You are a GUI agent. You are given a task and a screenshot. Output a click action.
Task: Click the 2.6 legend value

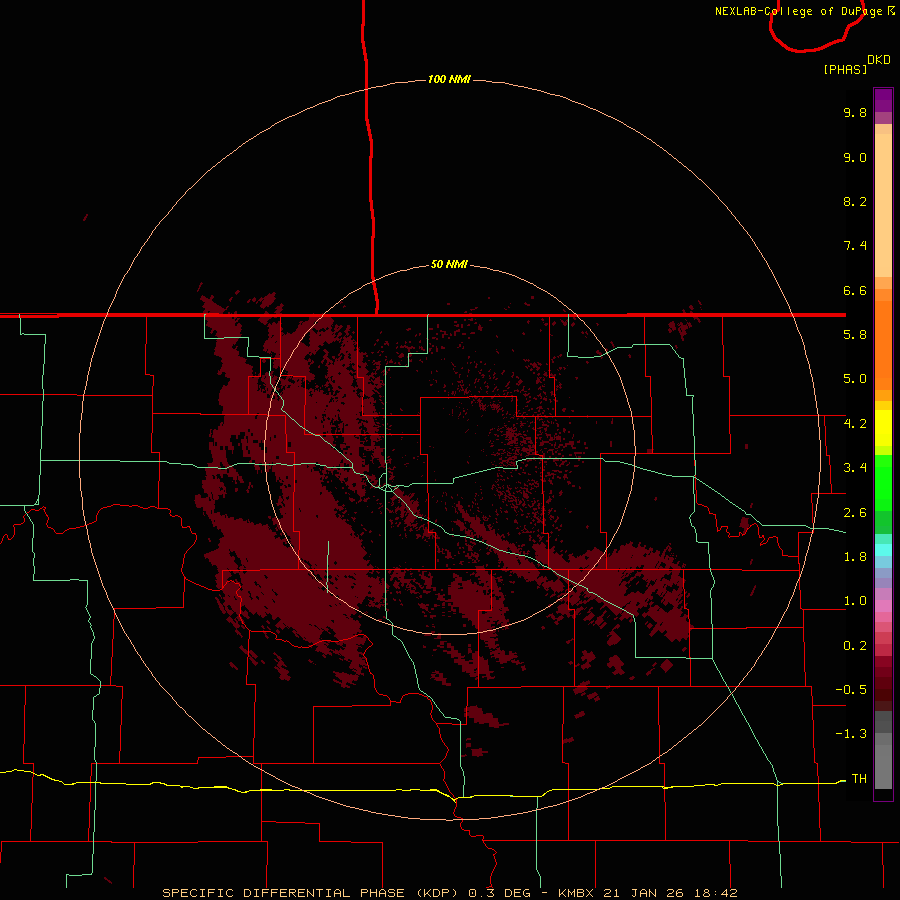pos(855,513)
